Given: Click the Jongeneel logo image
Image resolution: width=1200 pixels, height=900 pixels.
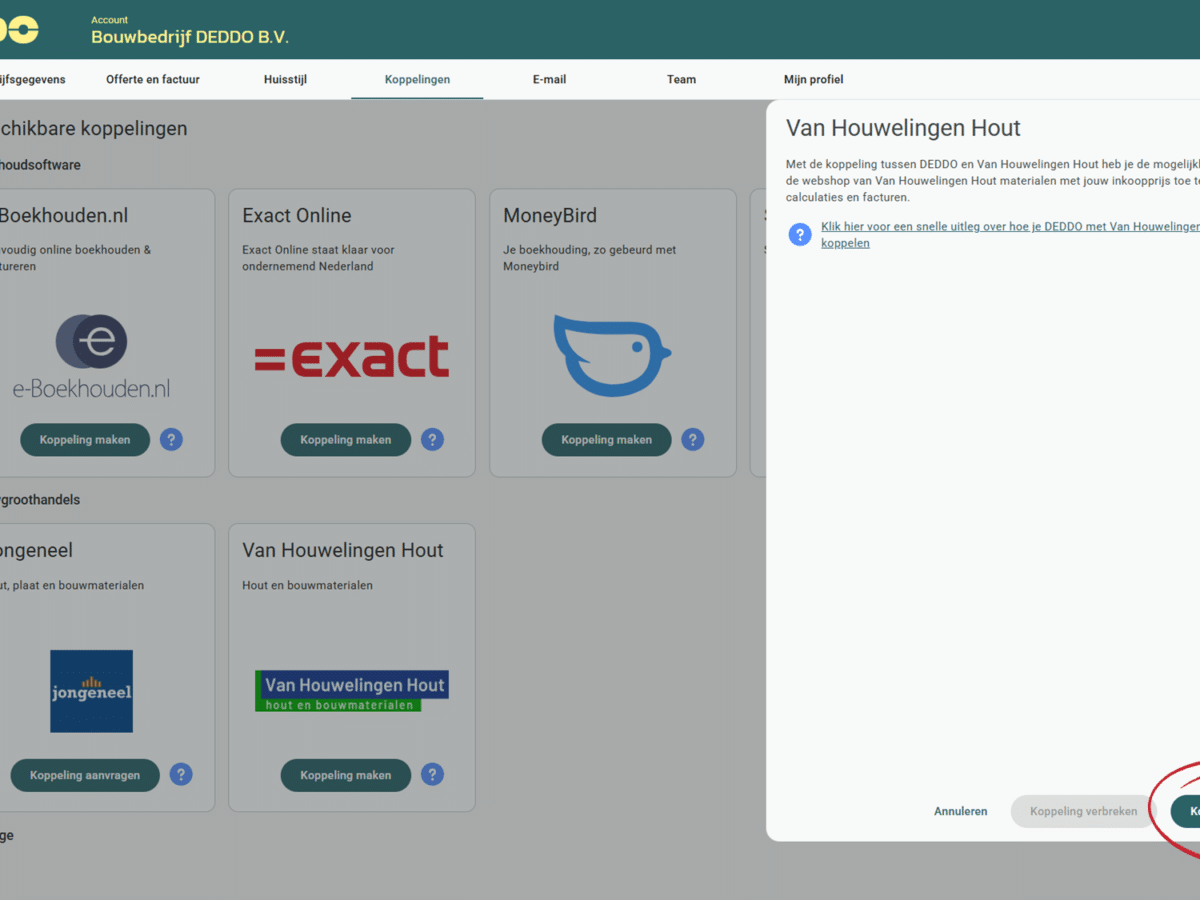Looking at the screenshot, I should (x=91, y=691).
